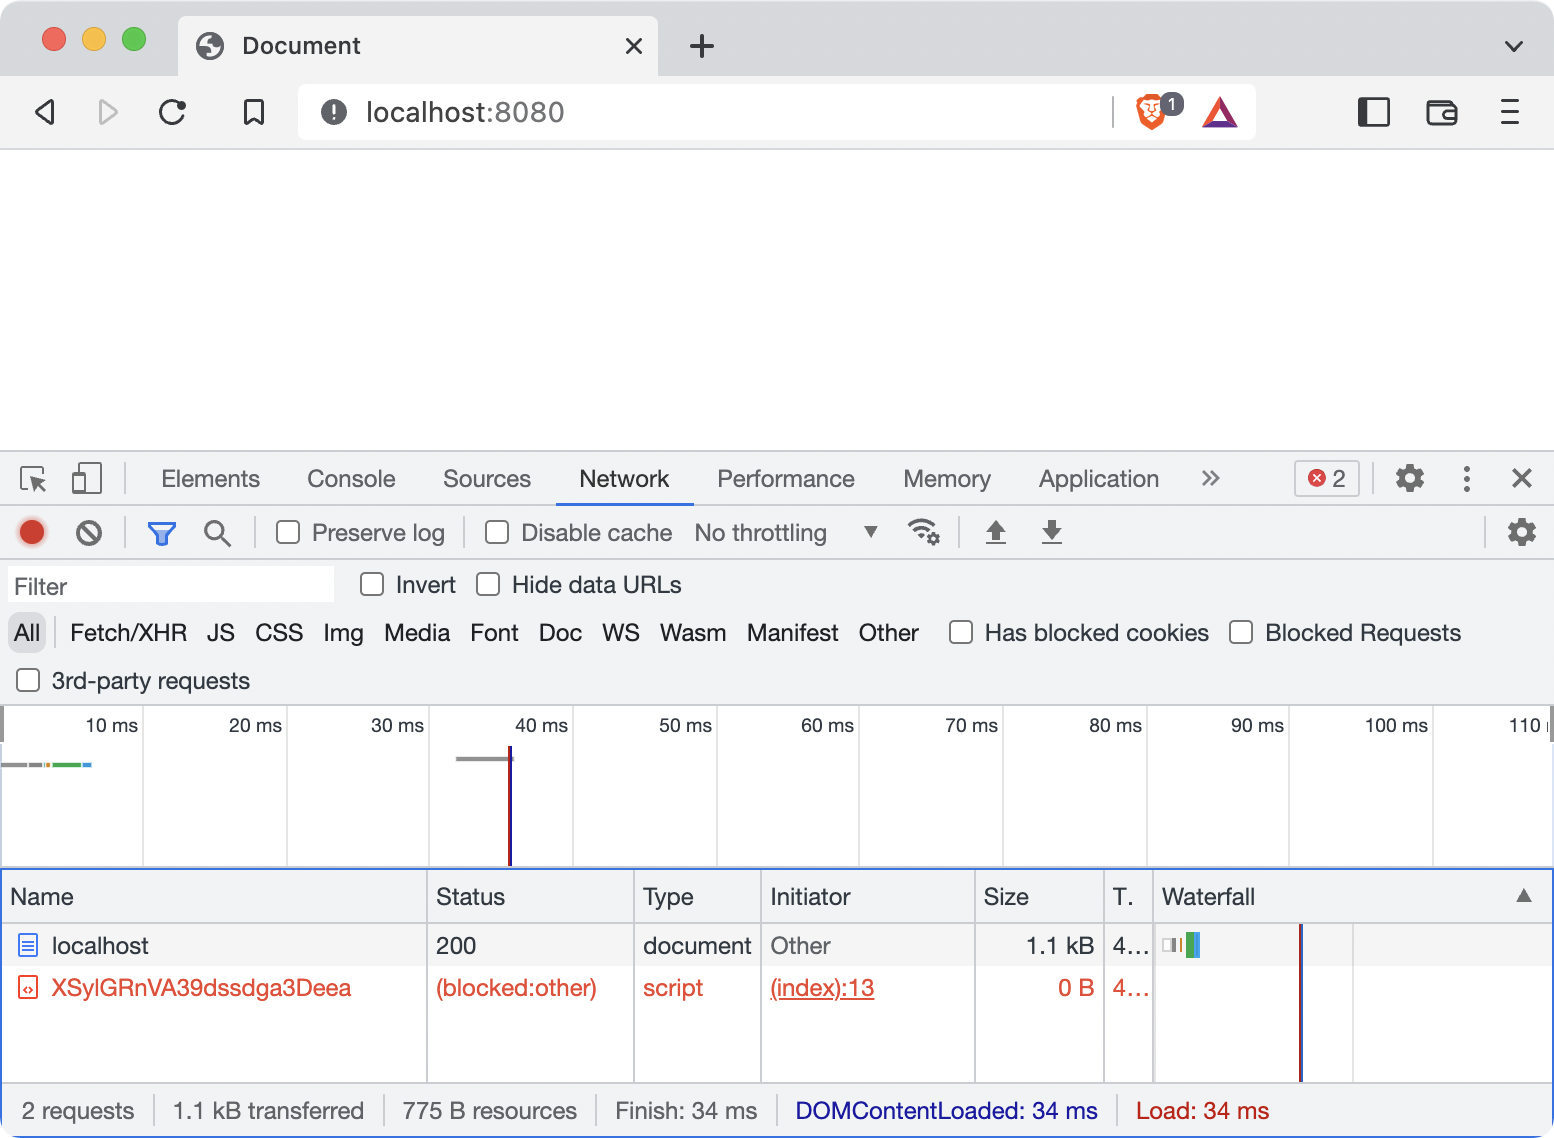Toggle the network filter funnel icon

pyautogui.click(x=161, y=533)
